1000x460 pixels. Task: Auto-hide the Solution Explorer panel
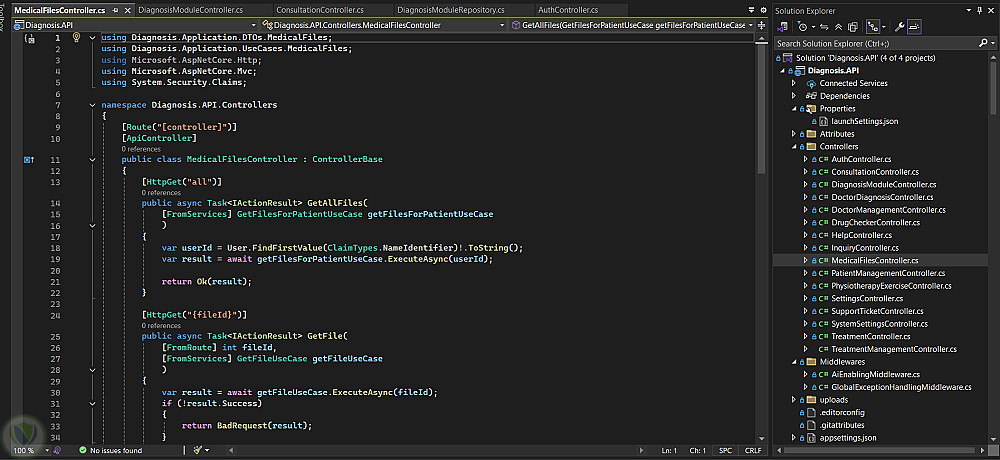(980, 10)
